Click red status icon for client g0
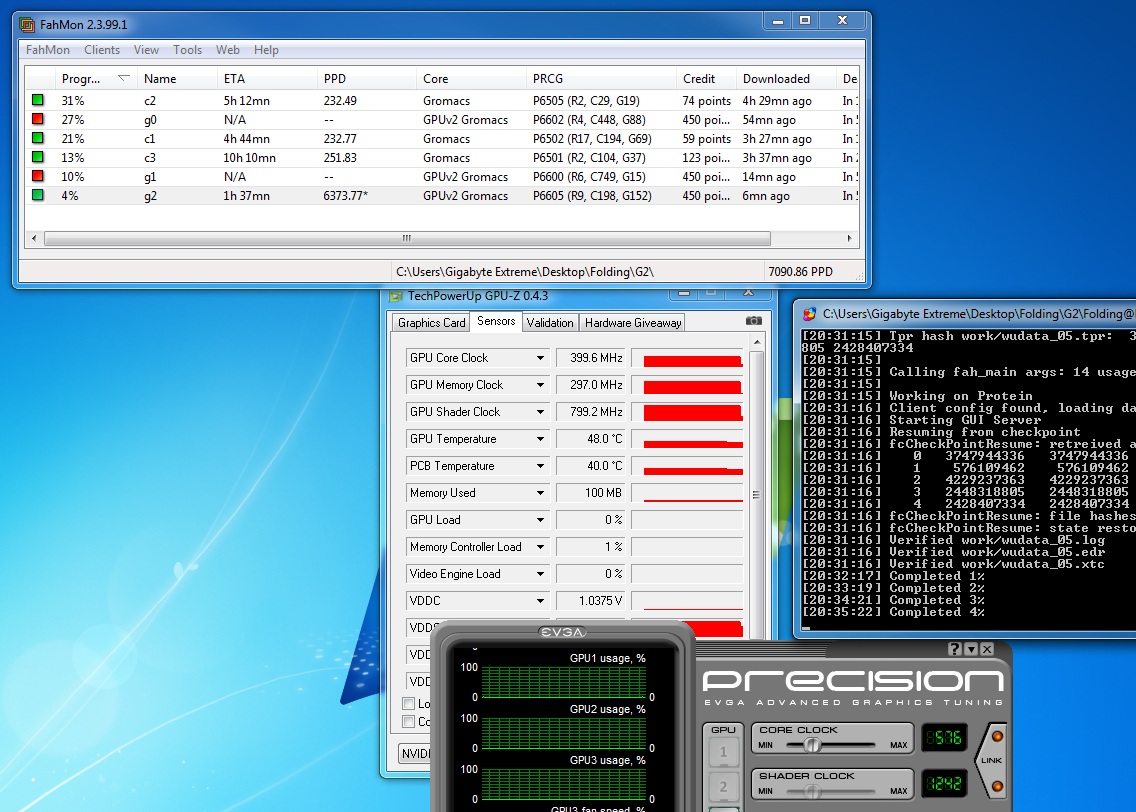Screen dimensions: 1136x812 [x=38, y=119]
